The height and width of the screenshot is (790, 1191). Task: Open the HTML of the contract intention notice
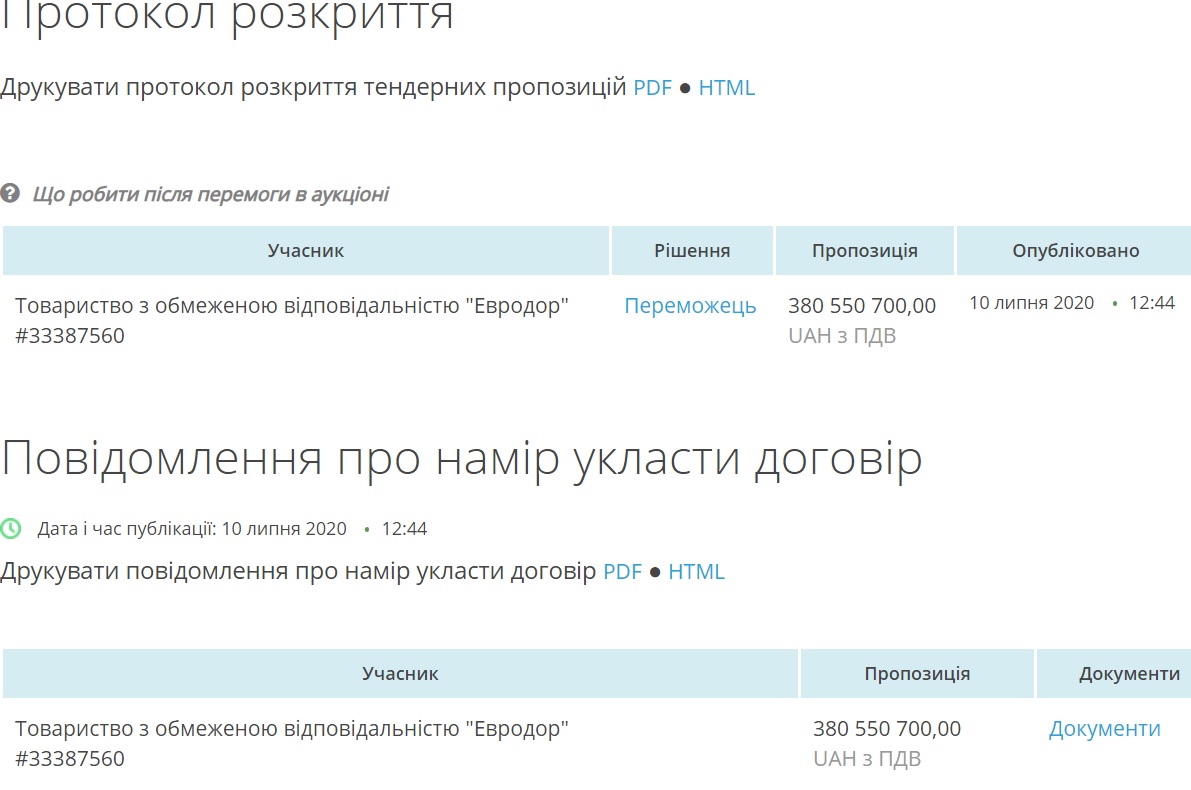[x=697, y=572]
